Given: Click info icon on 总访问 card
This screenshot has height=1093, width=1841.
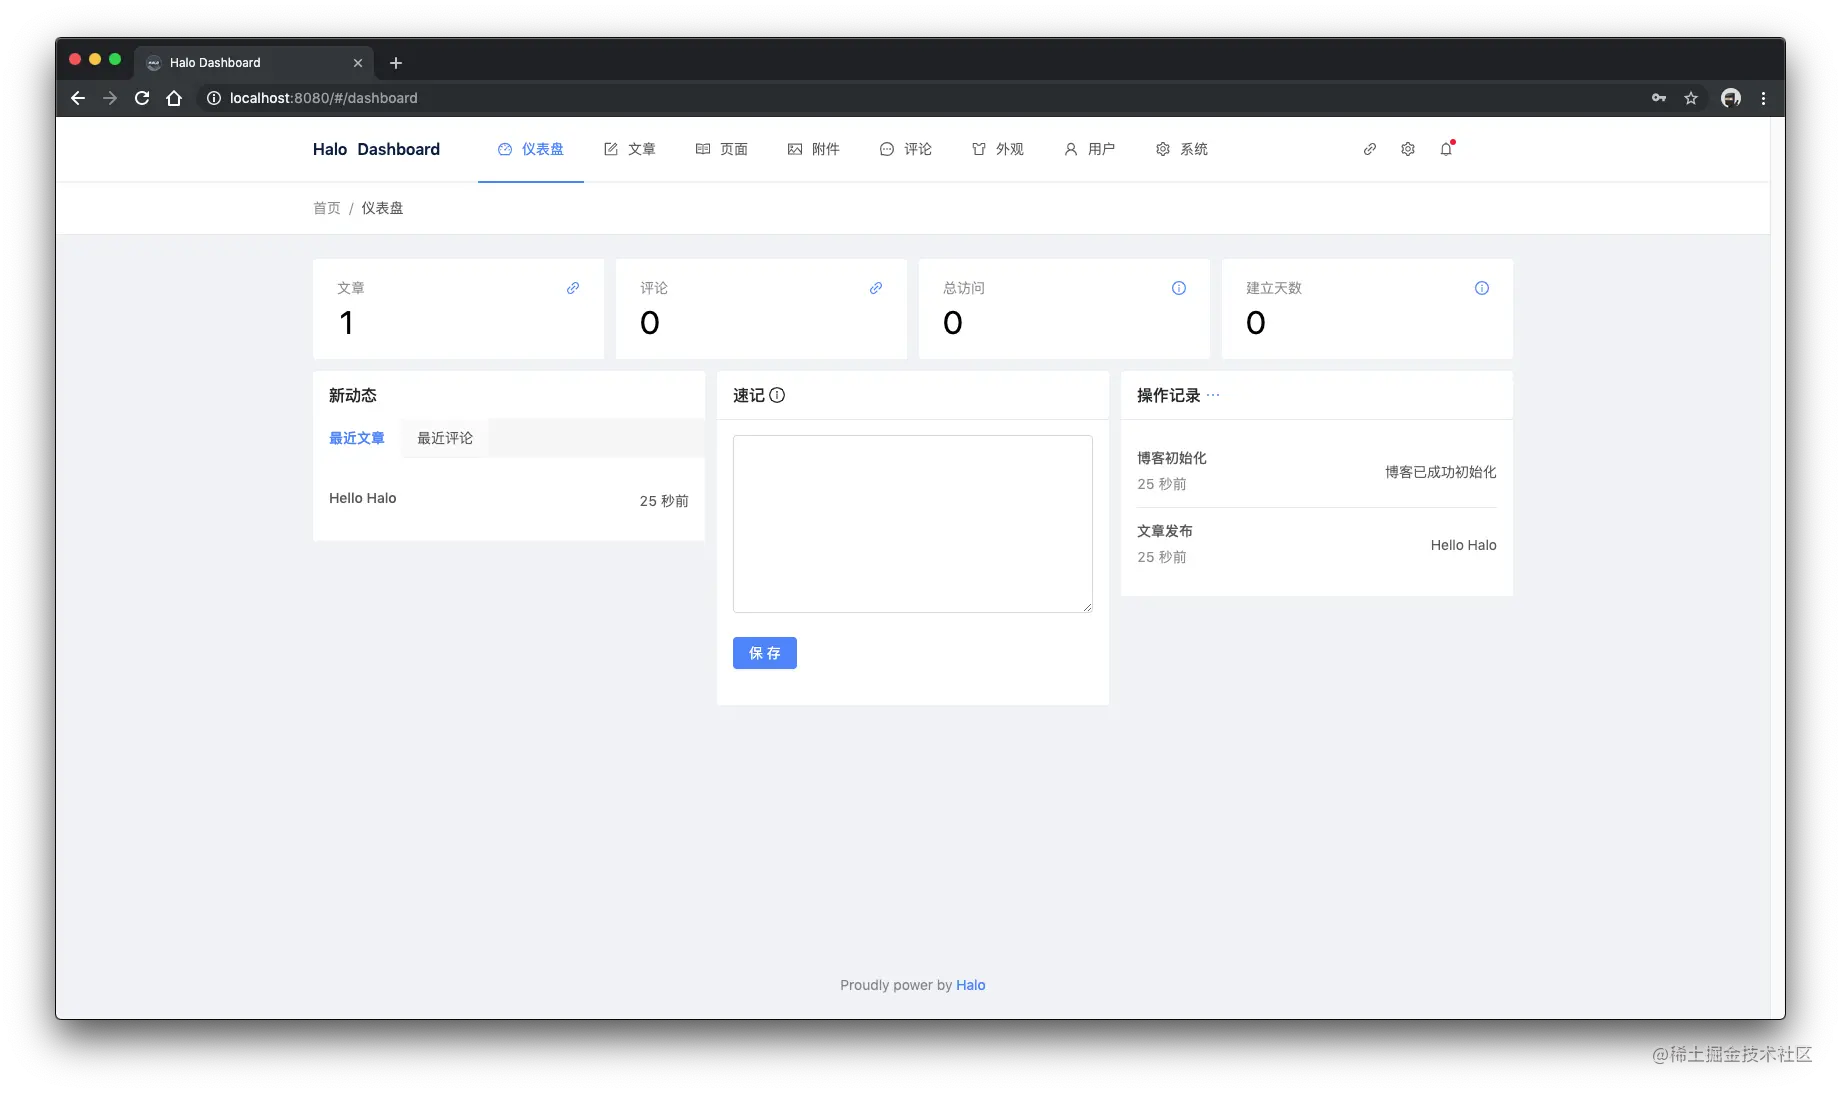Looking at the screenshot, I should tap(1179, 288).
